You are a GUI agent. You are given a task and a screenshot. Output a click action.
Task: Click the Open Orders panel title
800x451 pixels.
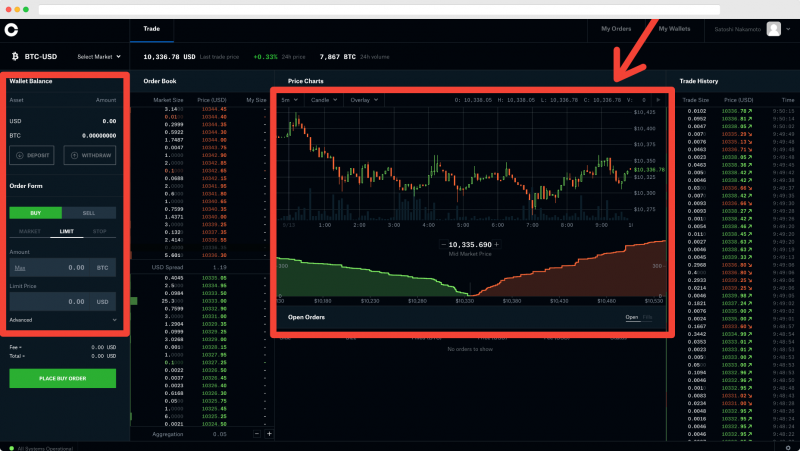[306, 317]
